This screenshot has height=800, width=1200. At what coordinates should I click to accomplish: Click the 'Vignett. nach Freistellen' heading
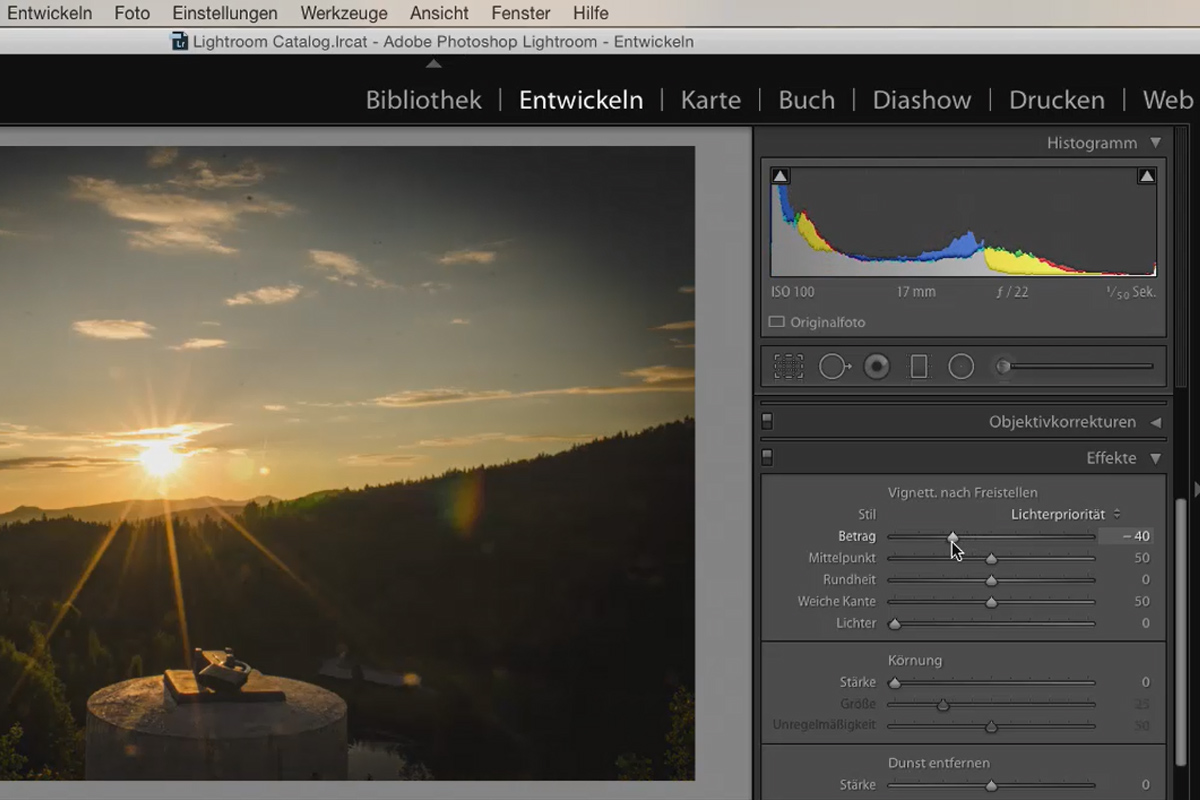click(x=963, y=492)
